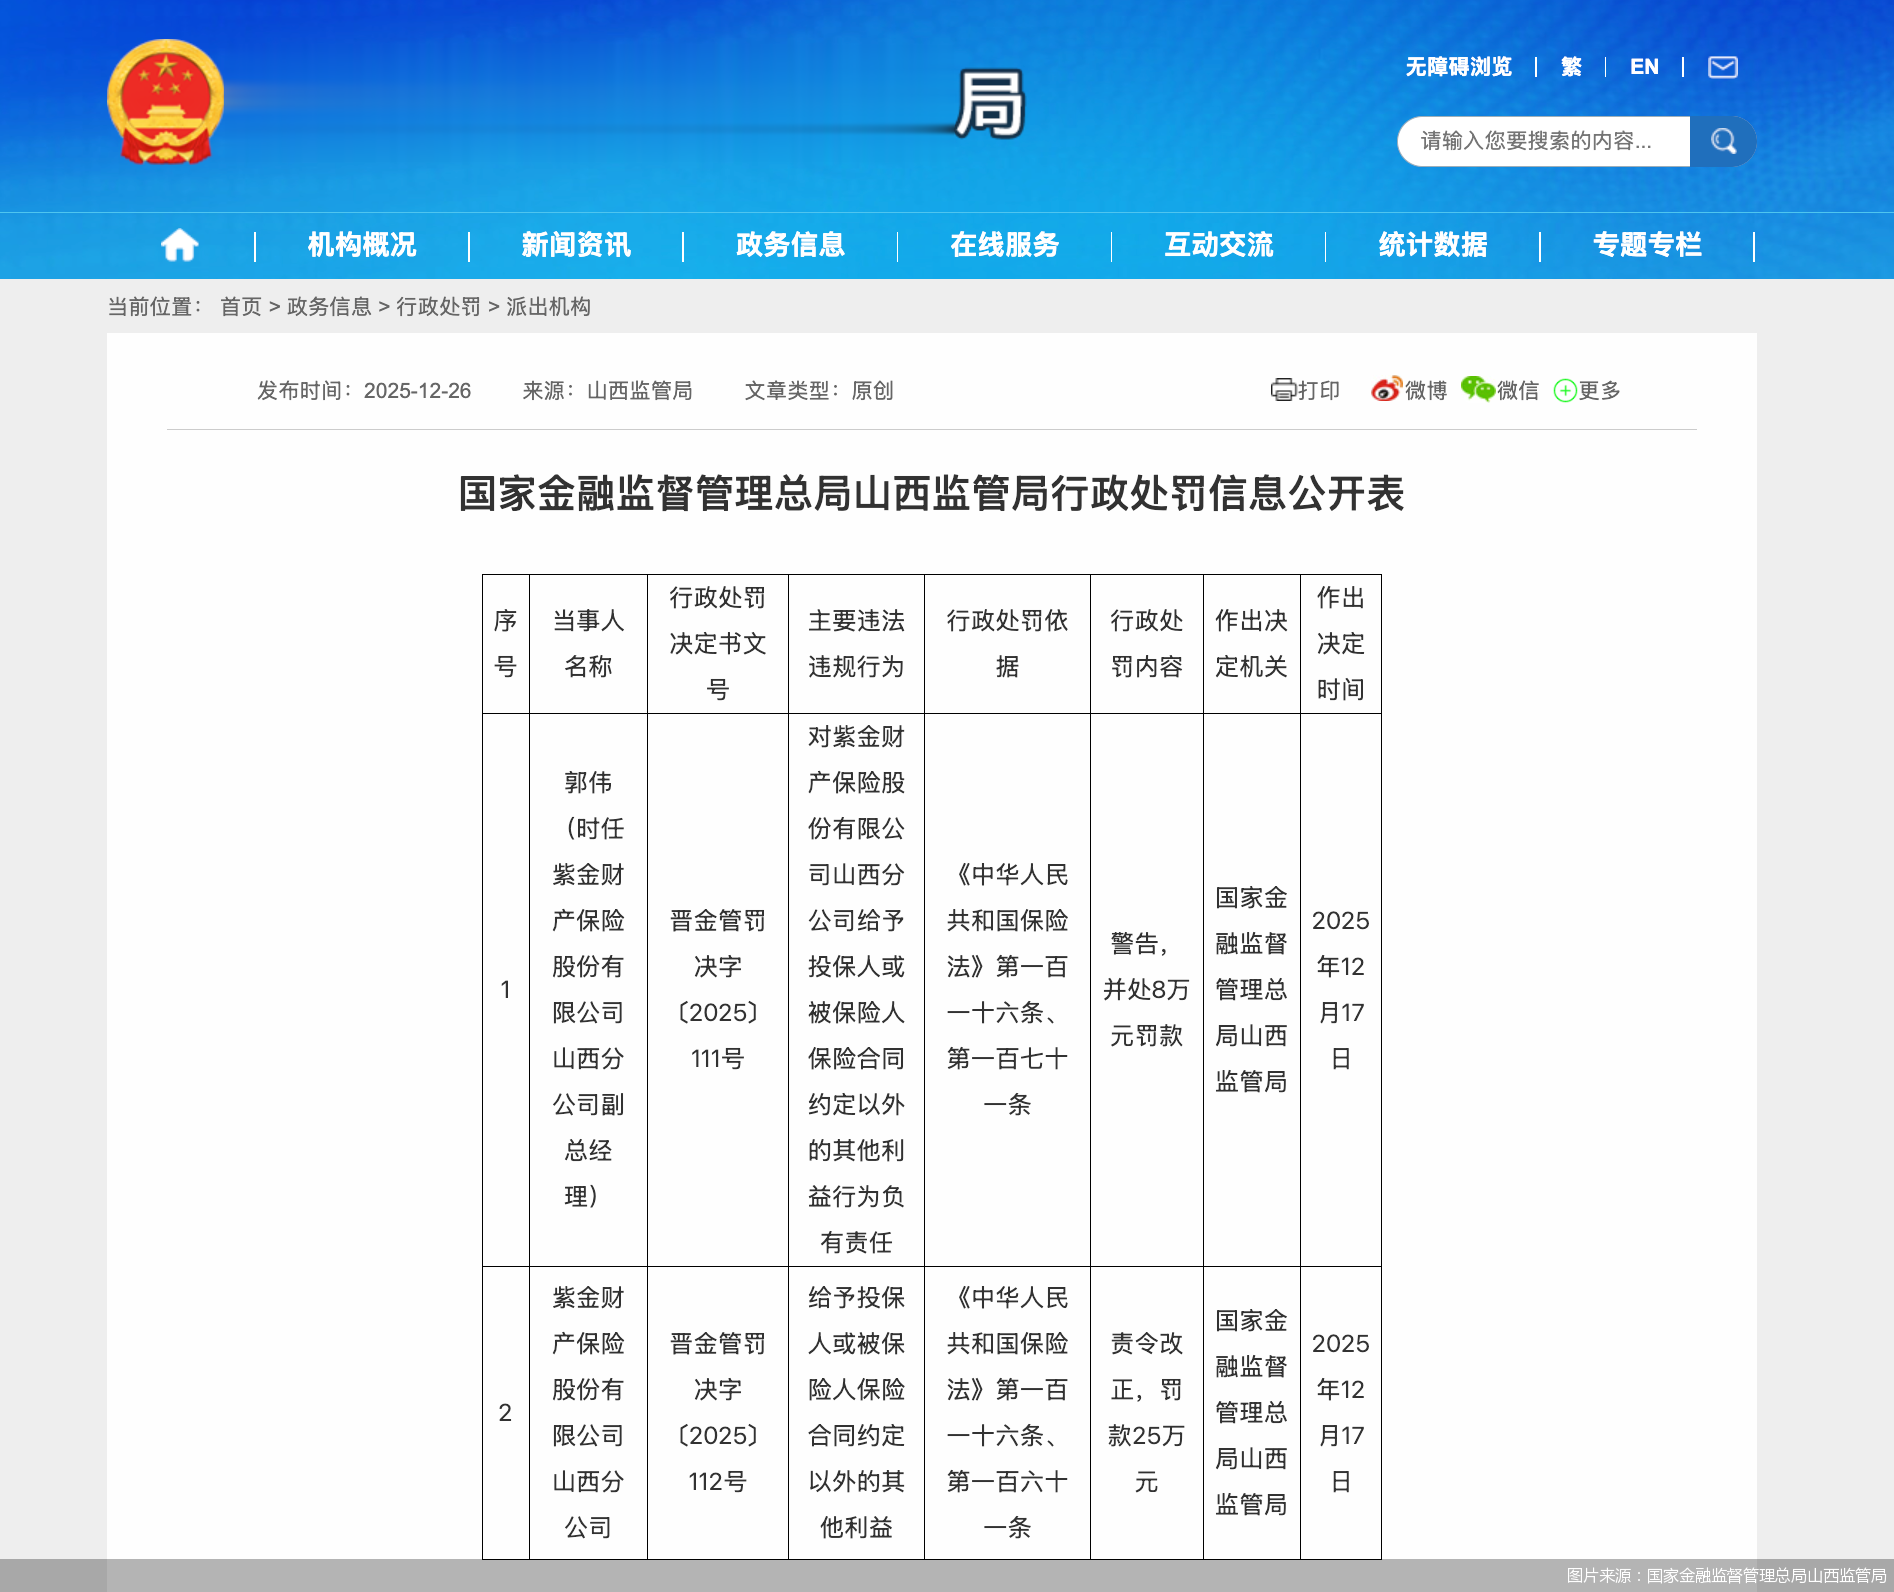
Task: Click the 行政处罚内容 column header
Action: [1147, 644]
